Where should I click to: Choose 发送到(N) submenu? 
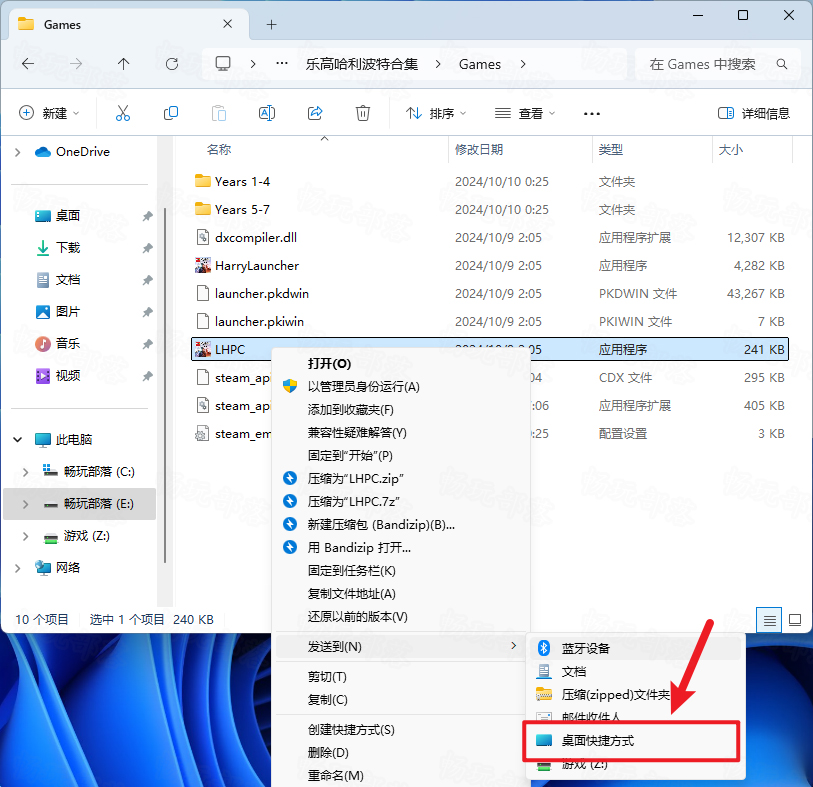tap(401, 647)
